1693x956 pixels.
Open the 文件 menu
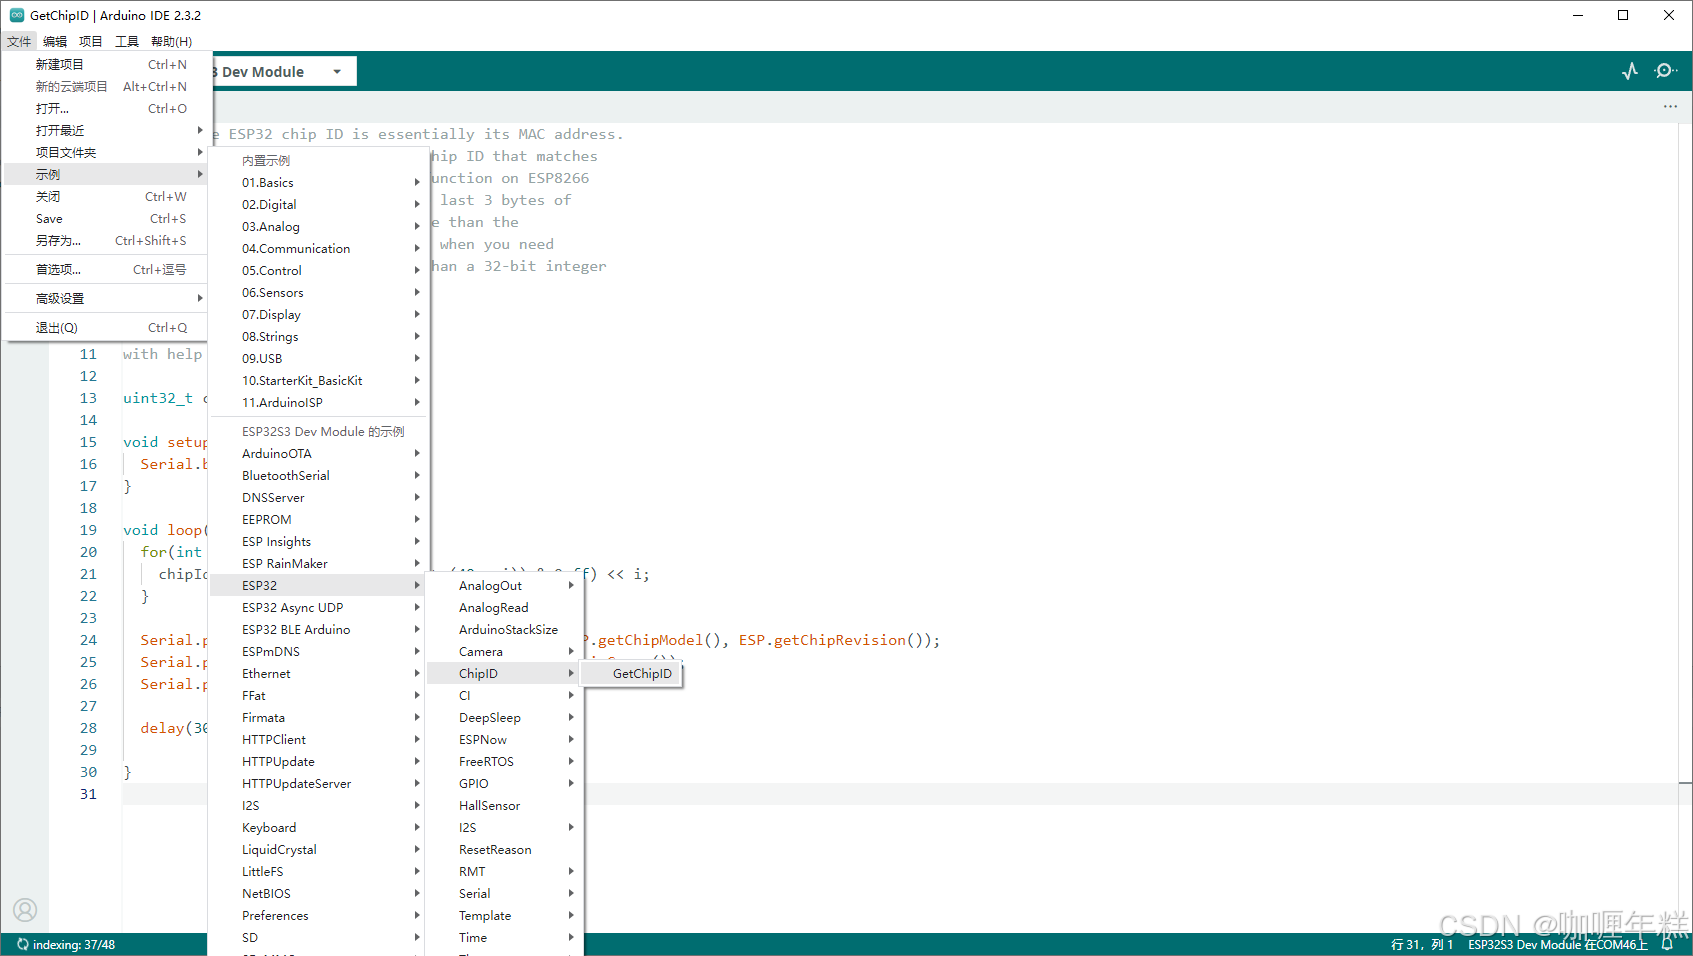pos(19,41)
